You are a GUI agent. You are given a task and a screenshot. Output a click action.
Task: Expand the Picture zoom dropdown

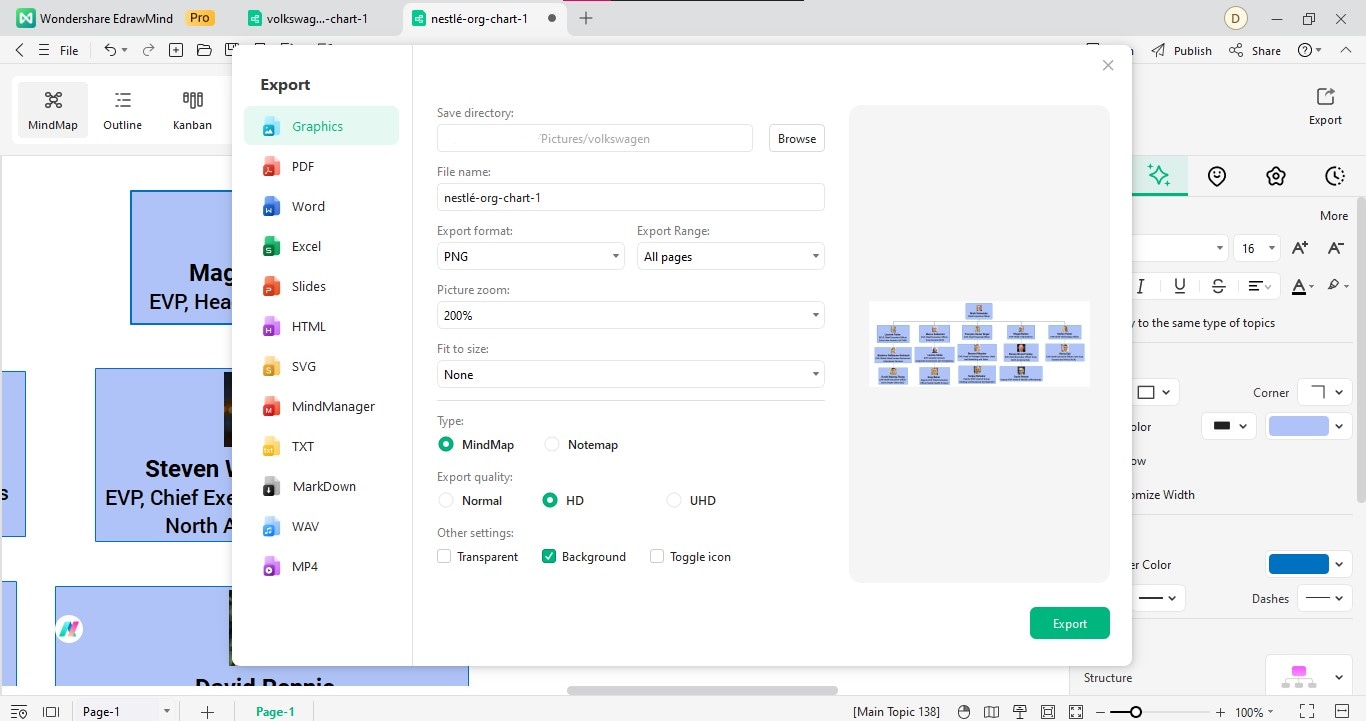pos(631,315)
